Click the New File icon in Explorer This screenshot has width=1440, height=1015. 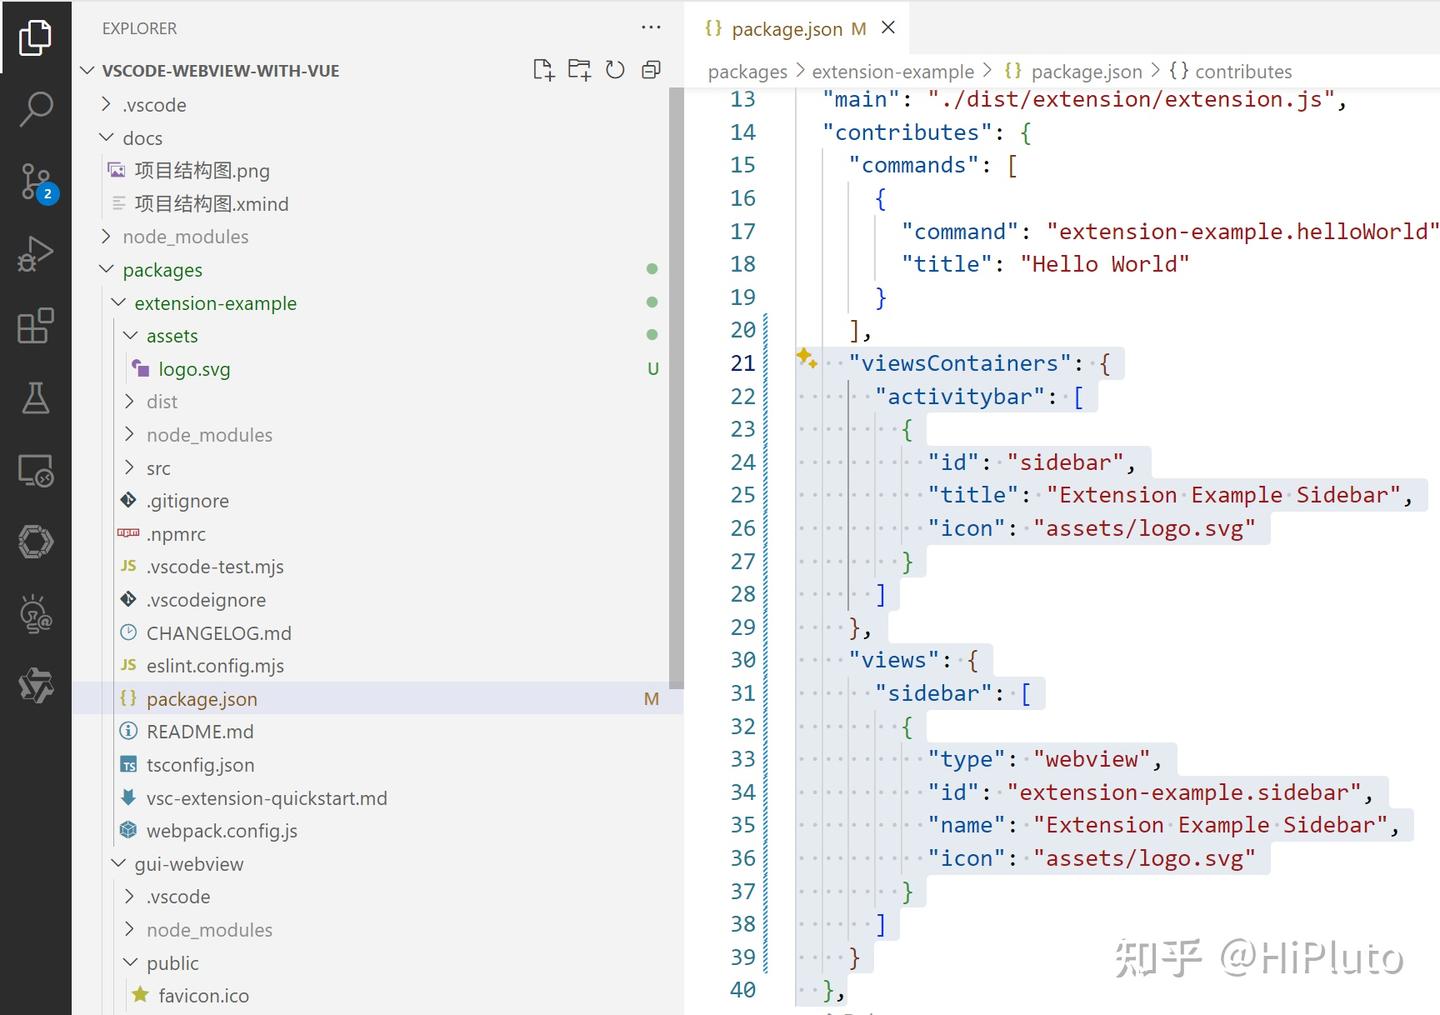click(x=543, y=69)
